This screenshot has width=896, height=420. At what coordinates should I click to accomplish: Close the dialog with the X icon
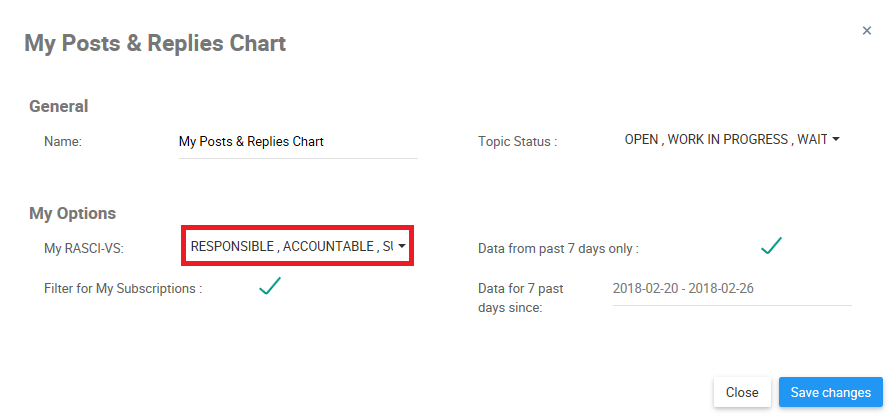click(867, 31)
